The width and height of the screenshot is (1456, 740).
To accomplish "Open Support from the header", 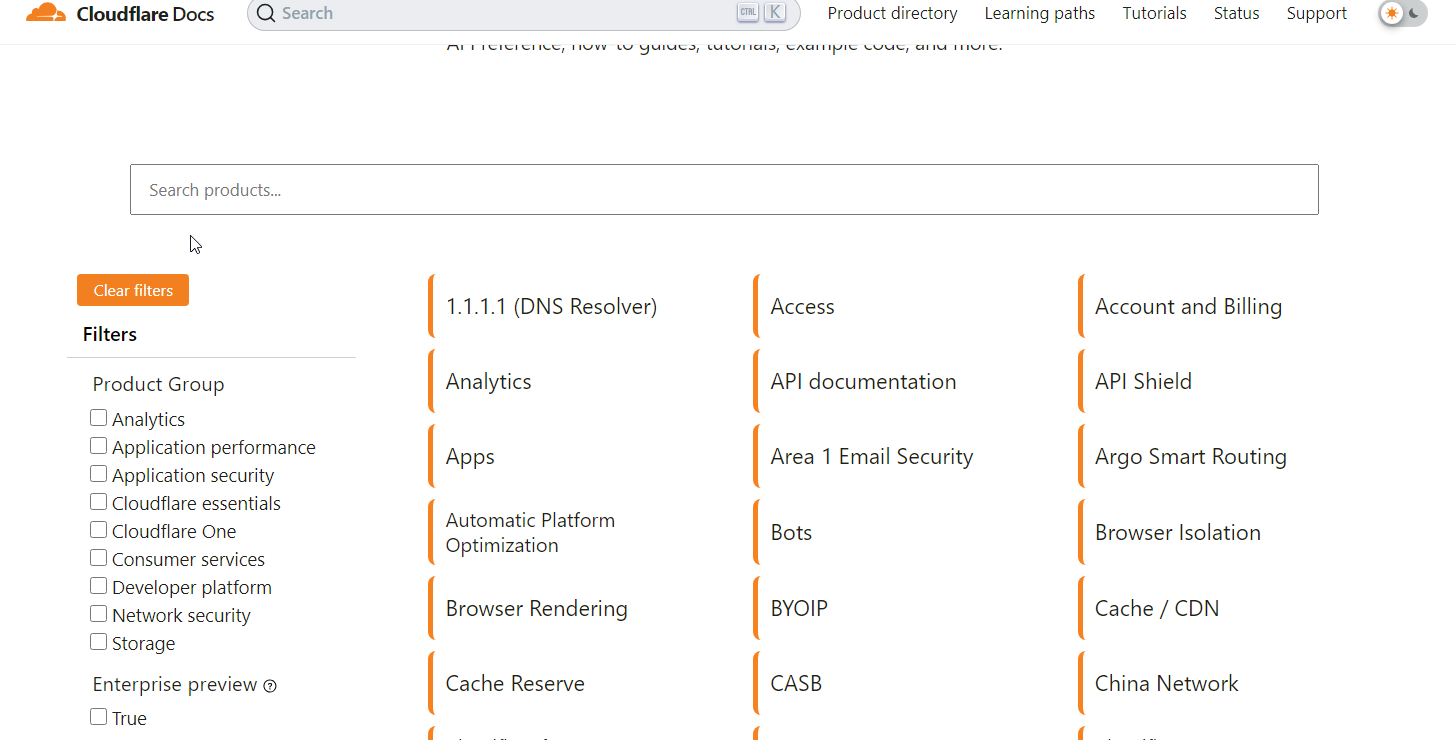I will [x=1316, y=13].
